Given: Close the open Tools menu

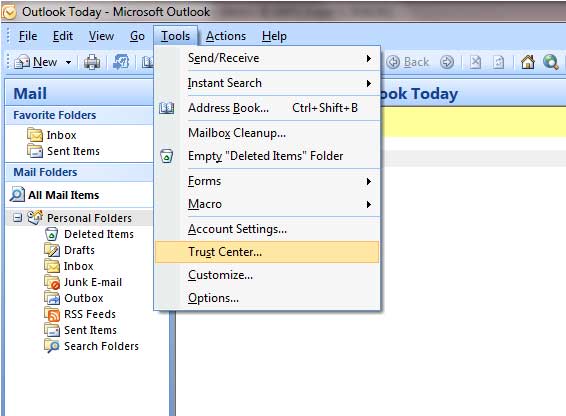Looking at the screenshot, I should (x=175, y=36).
